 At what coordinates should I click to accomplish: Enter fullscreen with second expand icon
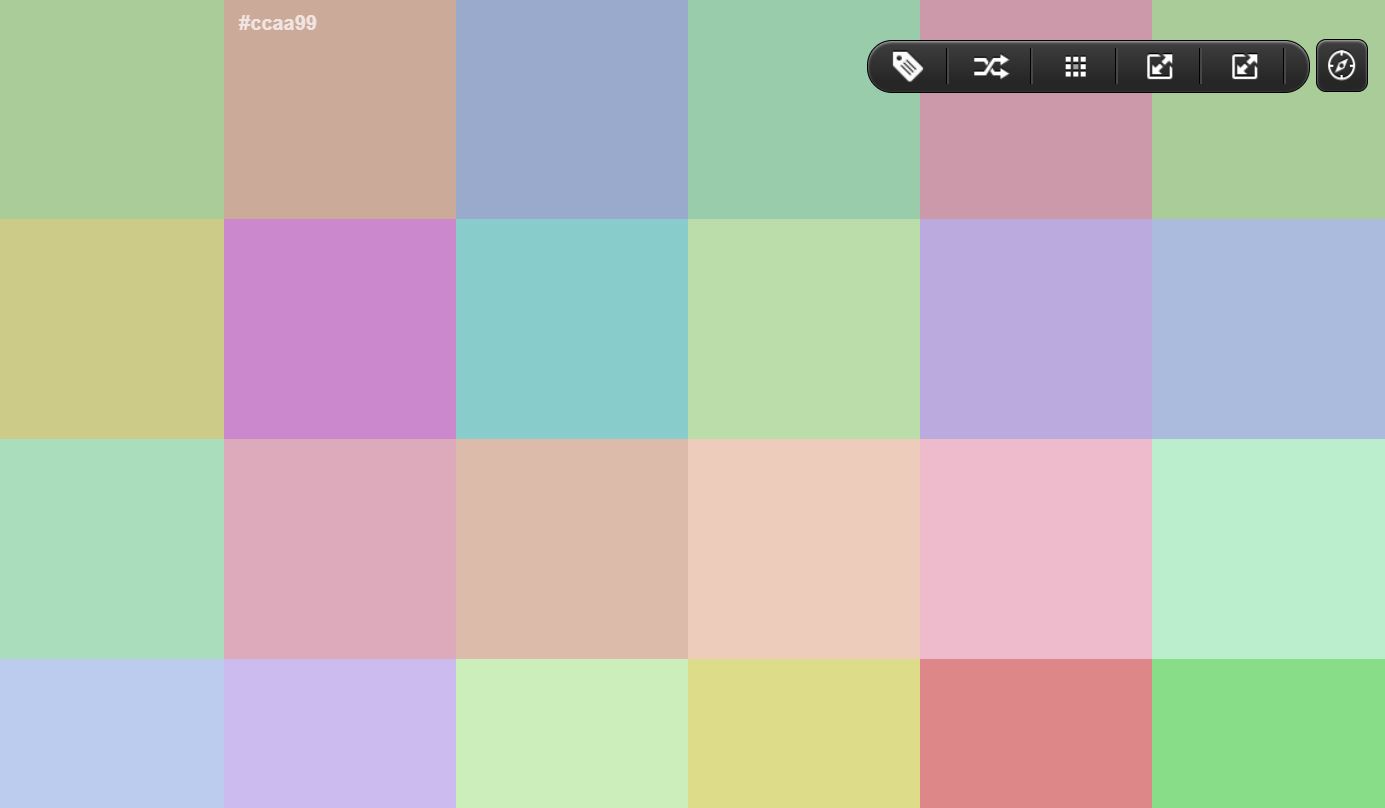tap(1243, 66)
